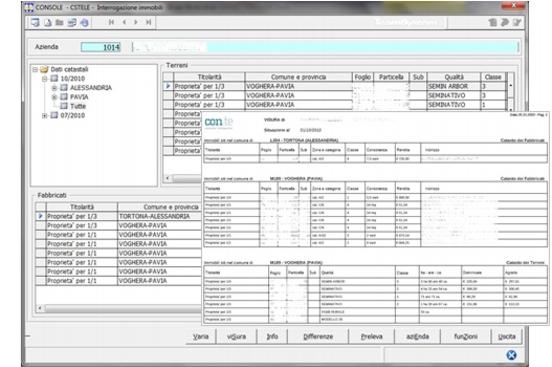Click the Particella column header
The width and height of the screenshot is (552, 367).
(391, 77)
